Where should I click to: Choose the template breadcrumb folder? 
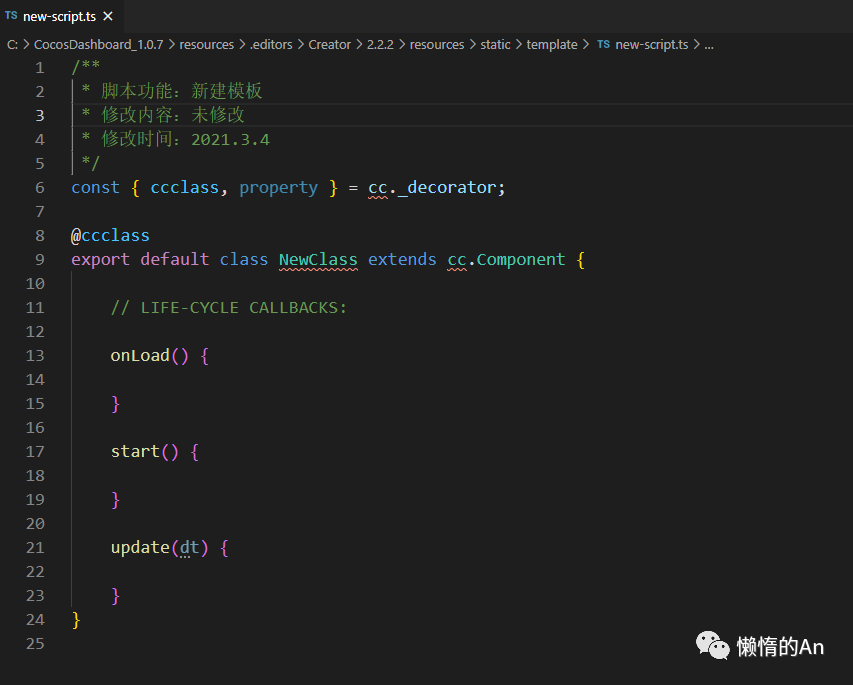coord(552,45)
